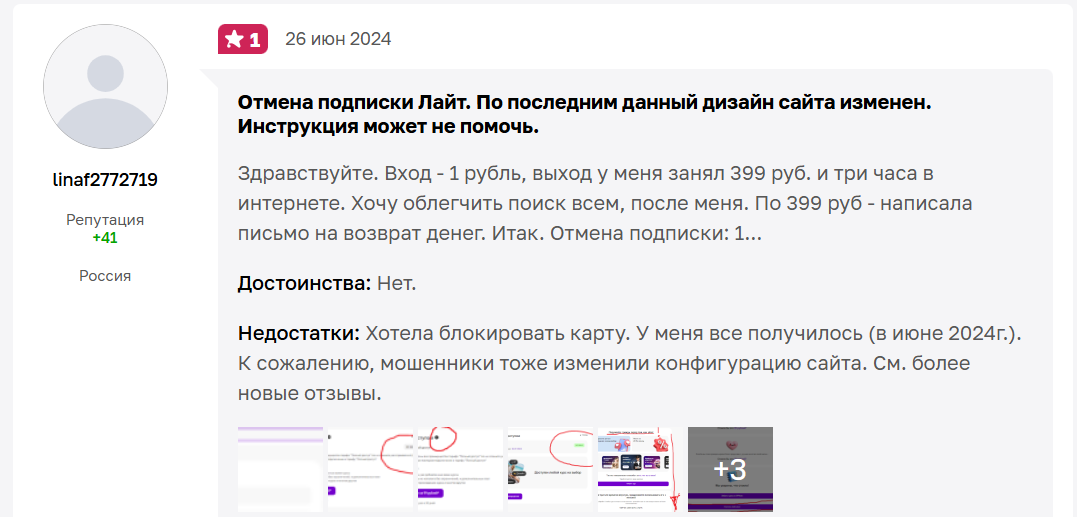Click the Россия country label

coord(105,276)
